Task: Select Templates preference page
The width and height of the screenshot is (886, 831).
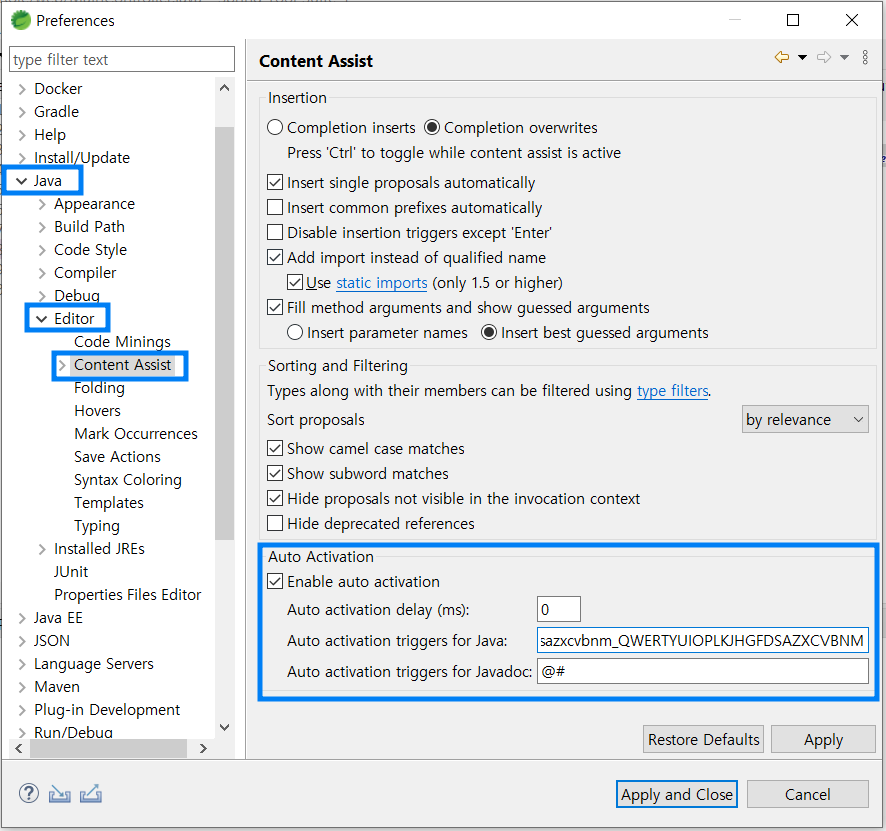Action: point(108,503)
